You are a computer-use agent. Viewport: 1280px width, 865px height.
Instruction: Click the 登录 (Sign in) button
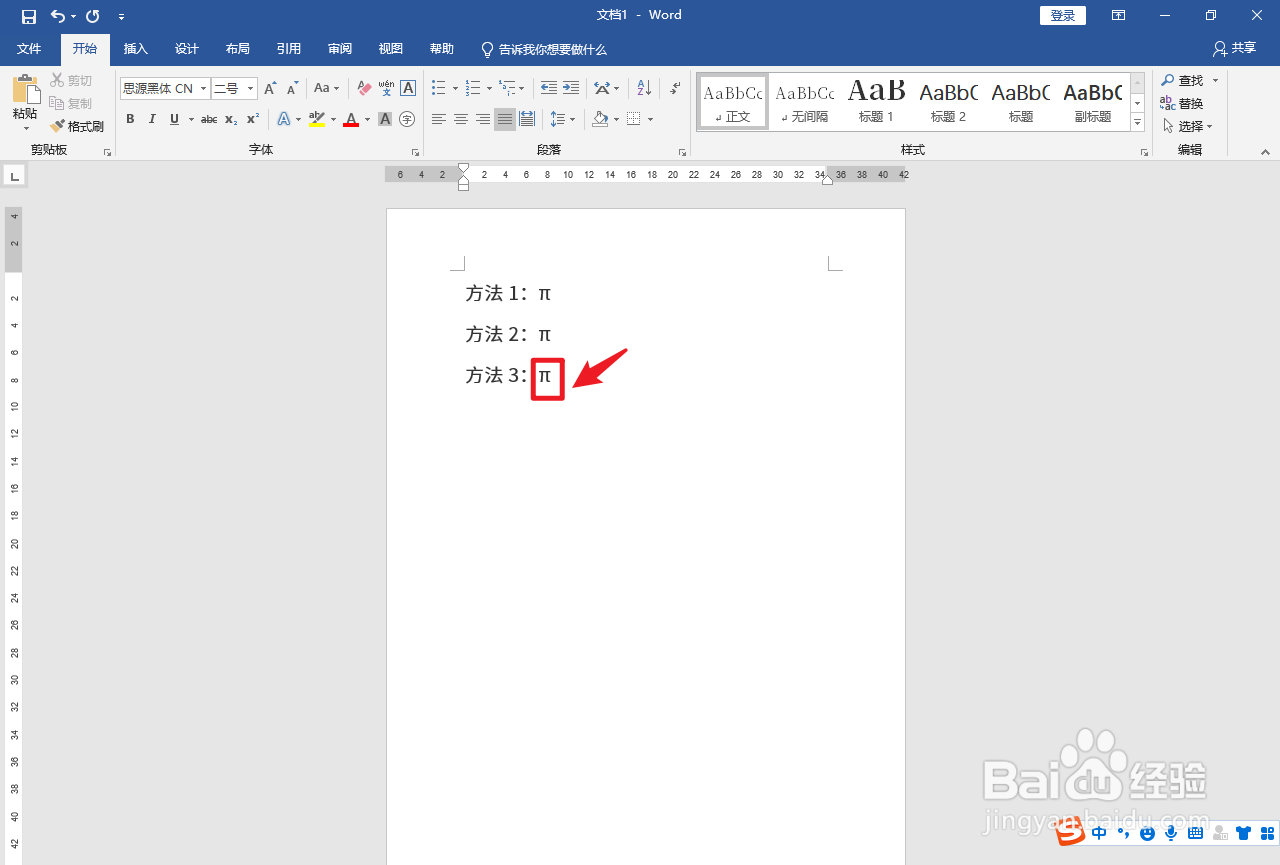pyautogui.click(x=1063, y=15)
